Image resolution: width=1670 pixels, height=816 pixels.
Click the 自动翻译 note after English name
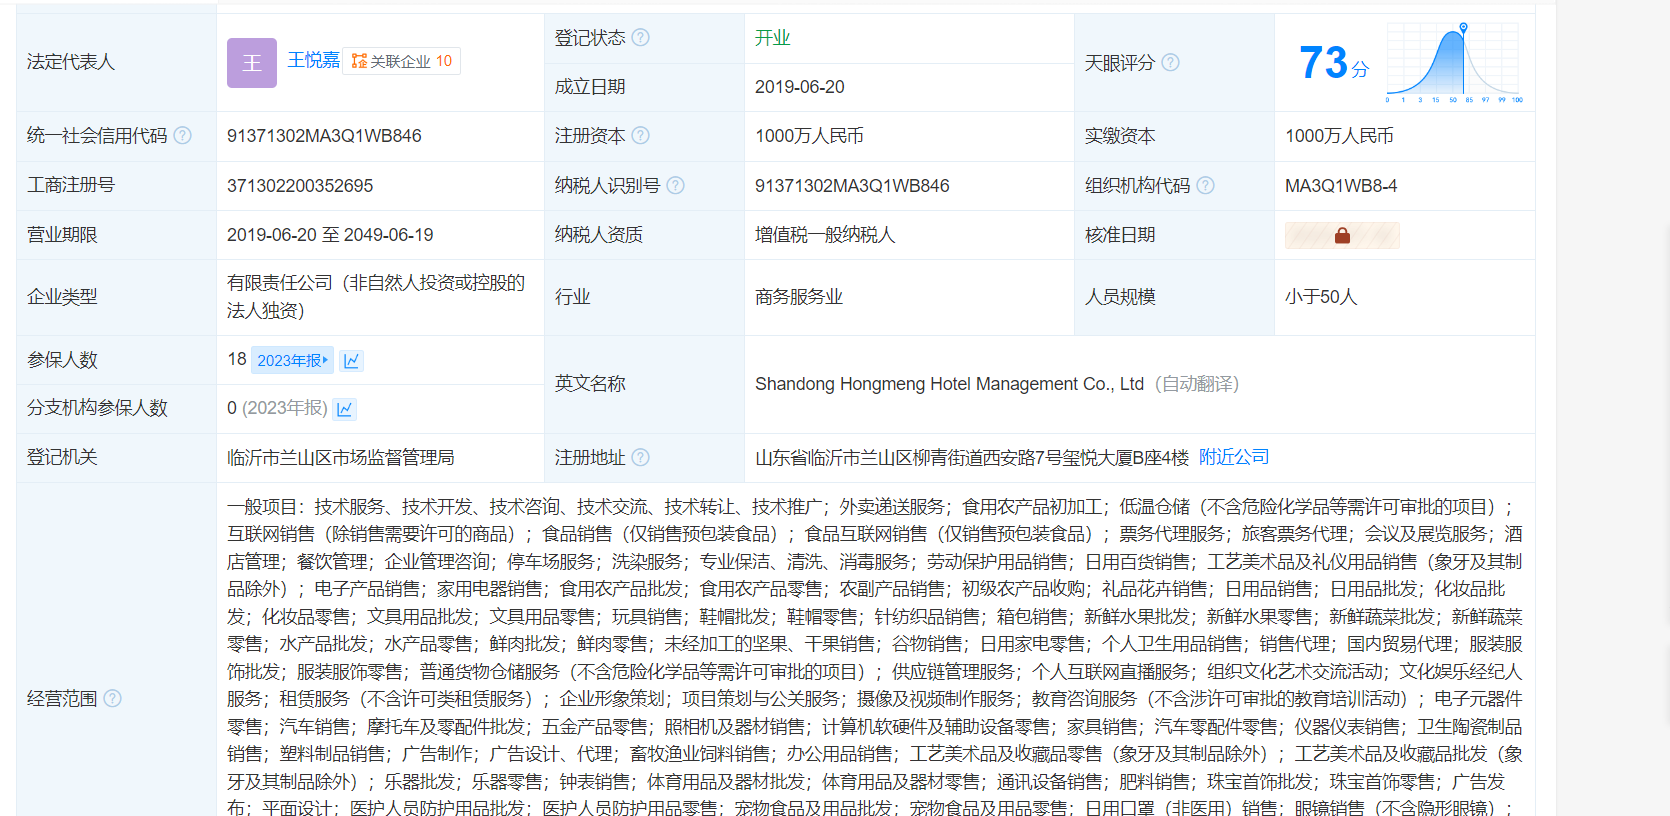point(1197,384)
